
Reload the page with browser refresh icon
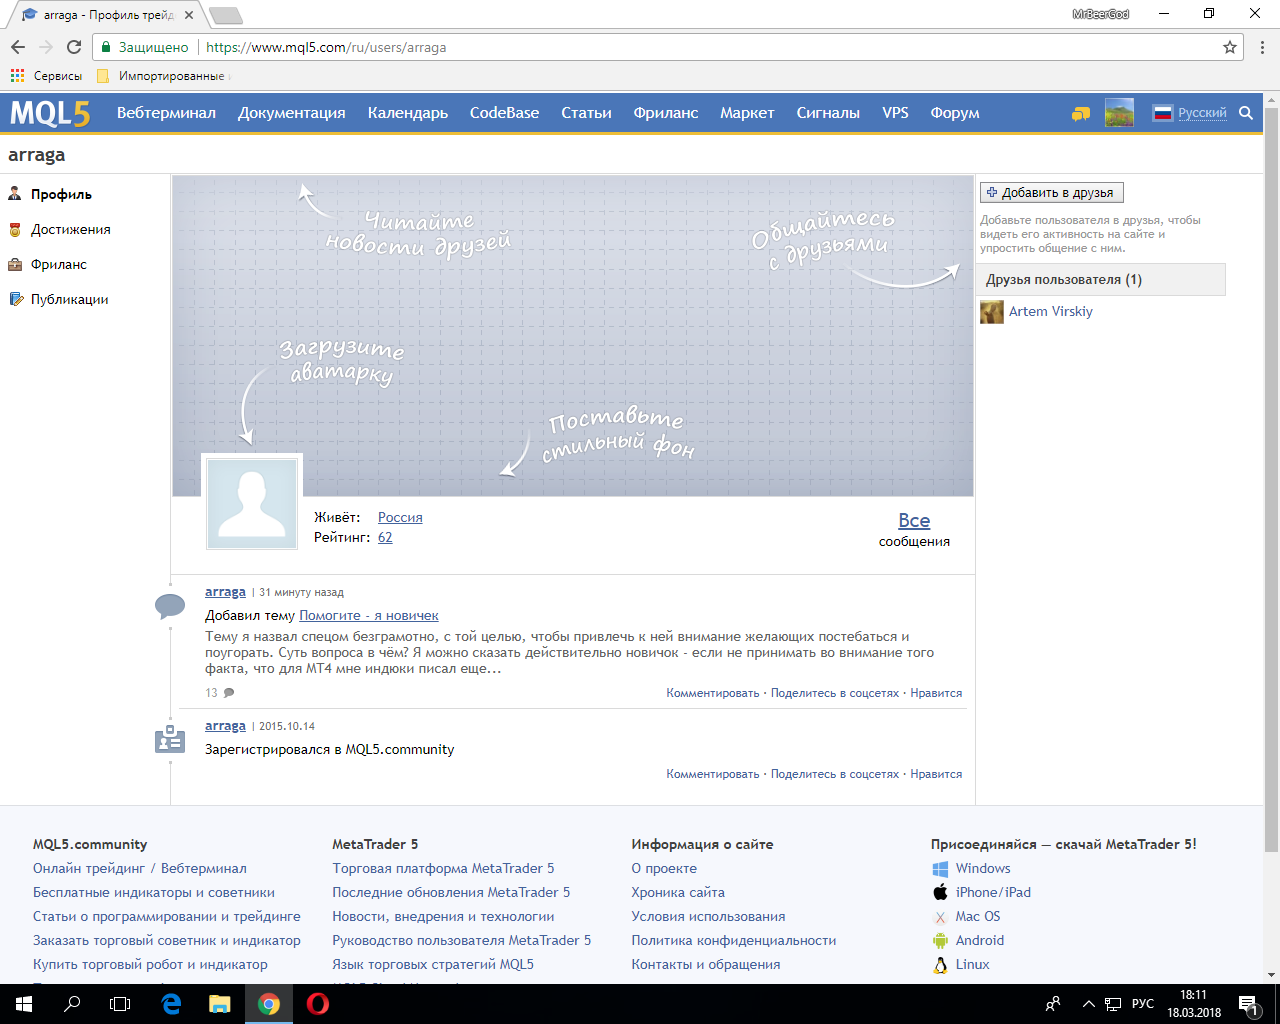(74, 47)
